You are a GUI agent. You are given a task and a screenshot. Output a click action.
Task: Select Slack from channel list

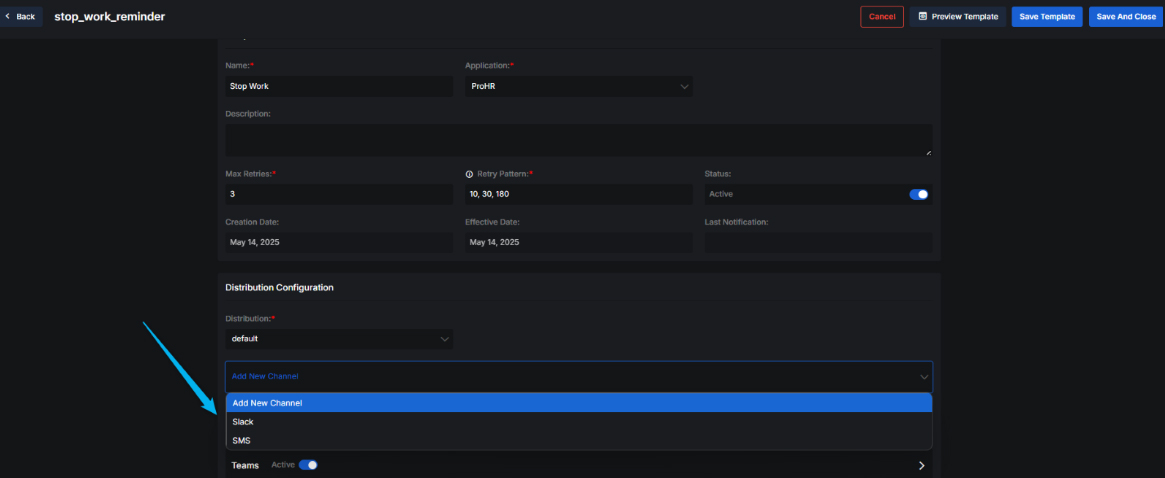point(243,422)
